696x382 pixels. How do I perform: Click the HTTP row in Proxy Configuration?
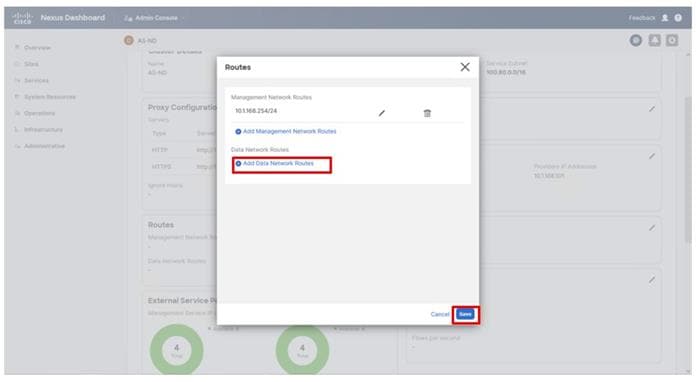(182, 150)
